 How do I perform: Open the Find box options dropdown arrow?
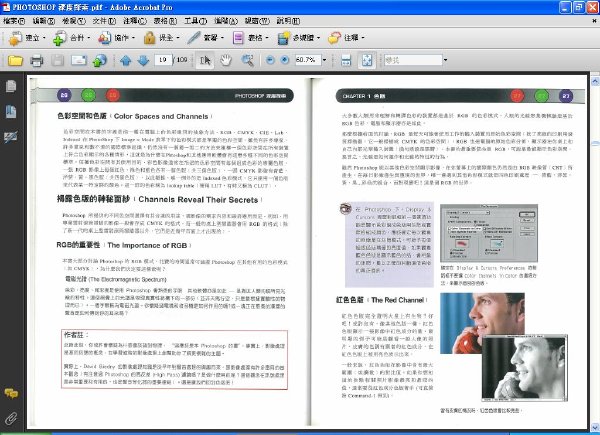pyautogui.click(x=445, y=60)
